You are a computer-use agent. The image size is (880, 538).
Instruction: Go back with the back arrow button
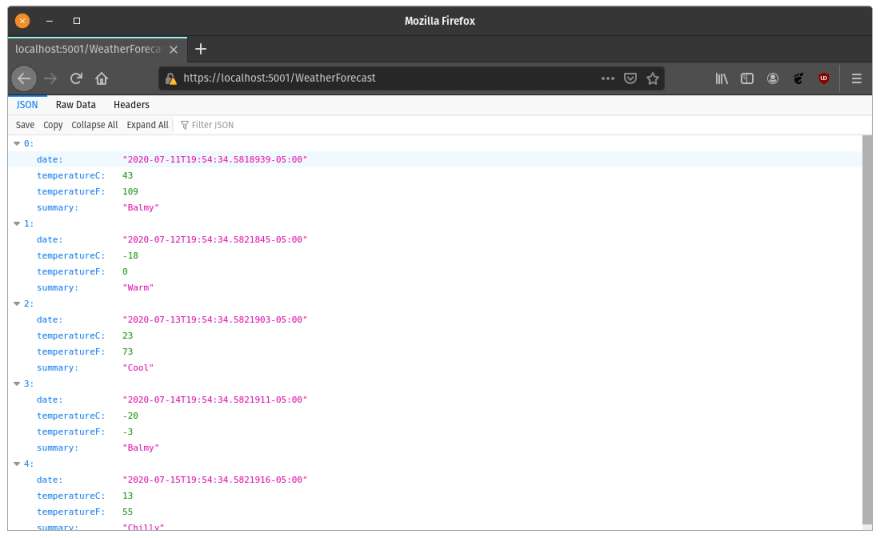[x=24, y=79]
